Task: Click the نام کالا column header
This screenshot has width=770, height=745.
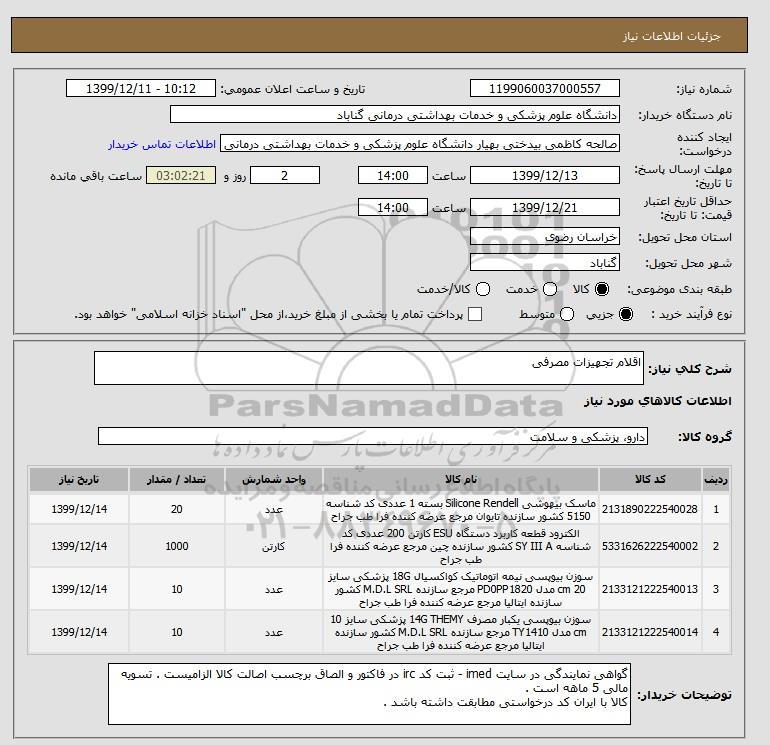Action: click(x=461, y=479)
